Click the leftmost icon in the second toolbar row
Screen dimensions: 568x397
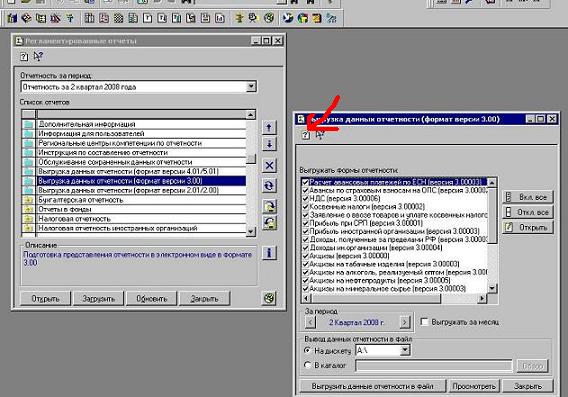pyautogui.click(x=12, y=18)
